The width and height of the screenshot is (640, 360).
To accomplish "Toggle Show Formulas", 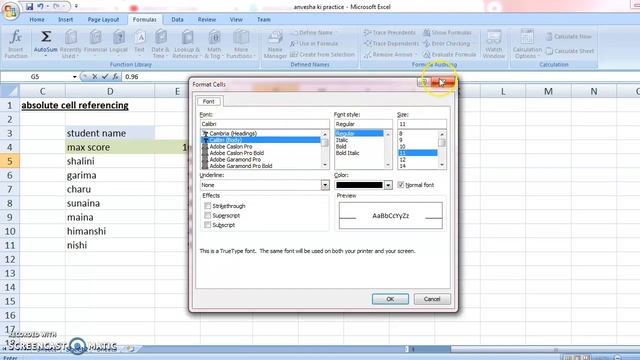I will tap(447, 32).
